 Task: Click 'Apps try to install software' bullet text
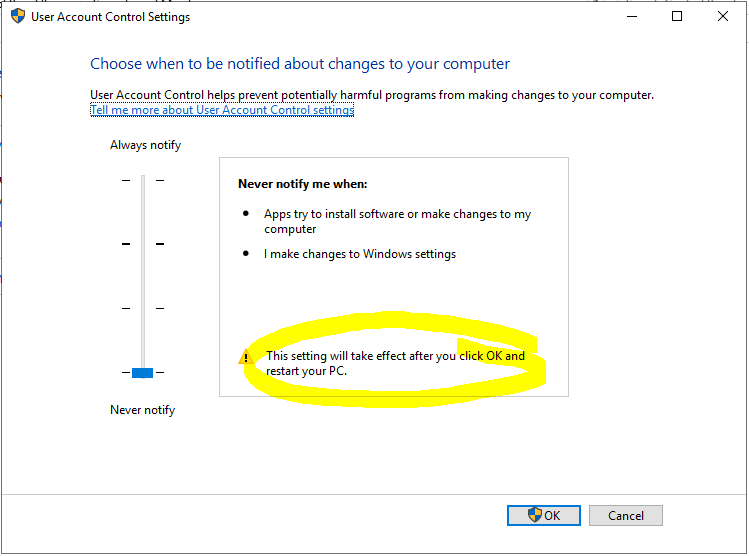tap(397, 221)
